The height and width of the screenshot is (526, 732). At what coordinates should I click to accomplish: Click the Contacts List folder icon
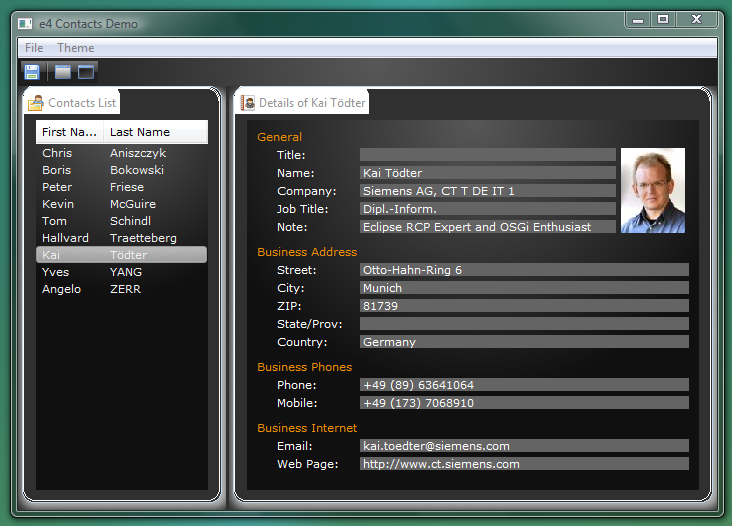[x=36, y=103]
